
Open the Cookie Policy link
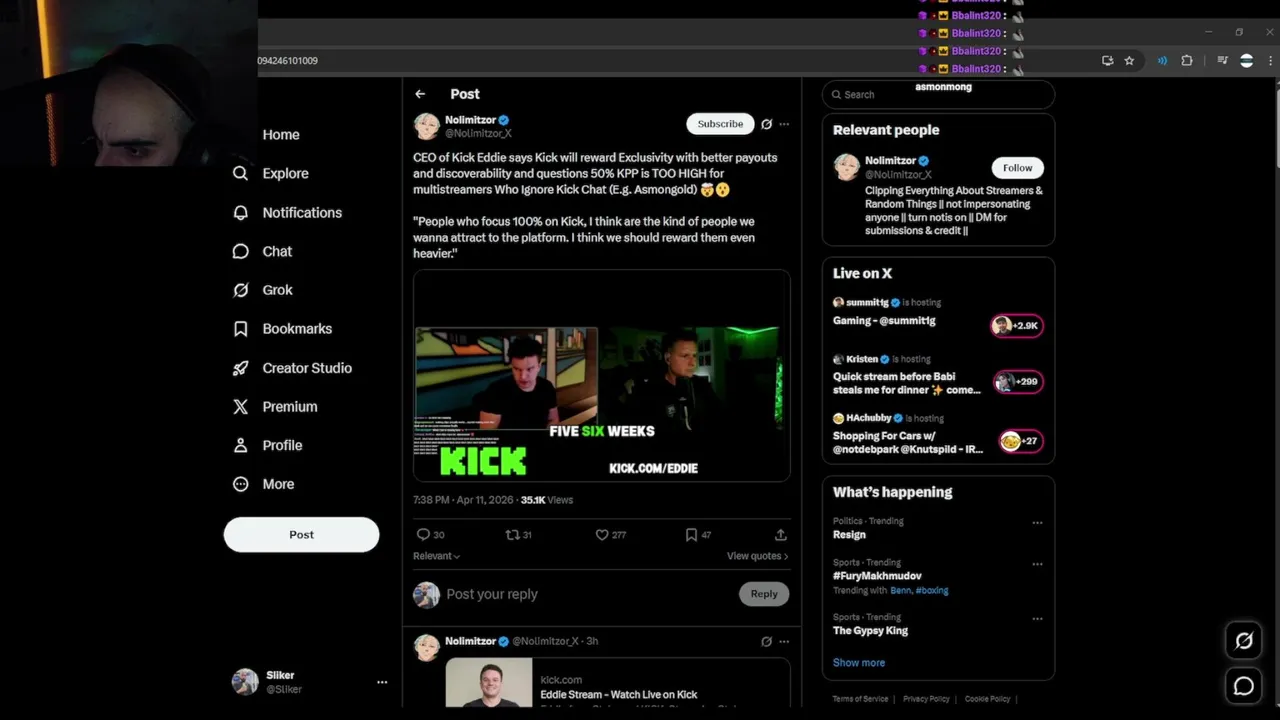pos(987,699)
